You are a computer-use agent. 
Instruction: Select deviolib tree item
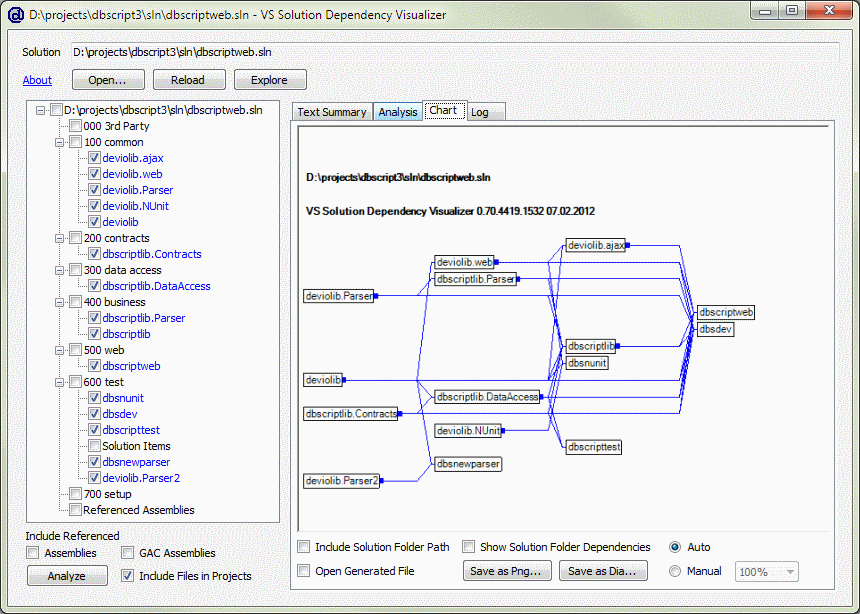click(x=120, y=222)
